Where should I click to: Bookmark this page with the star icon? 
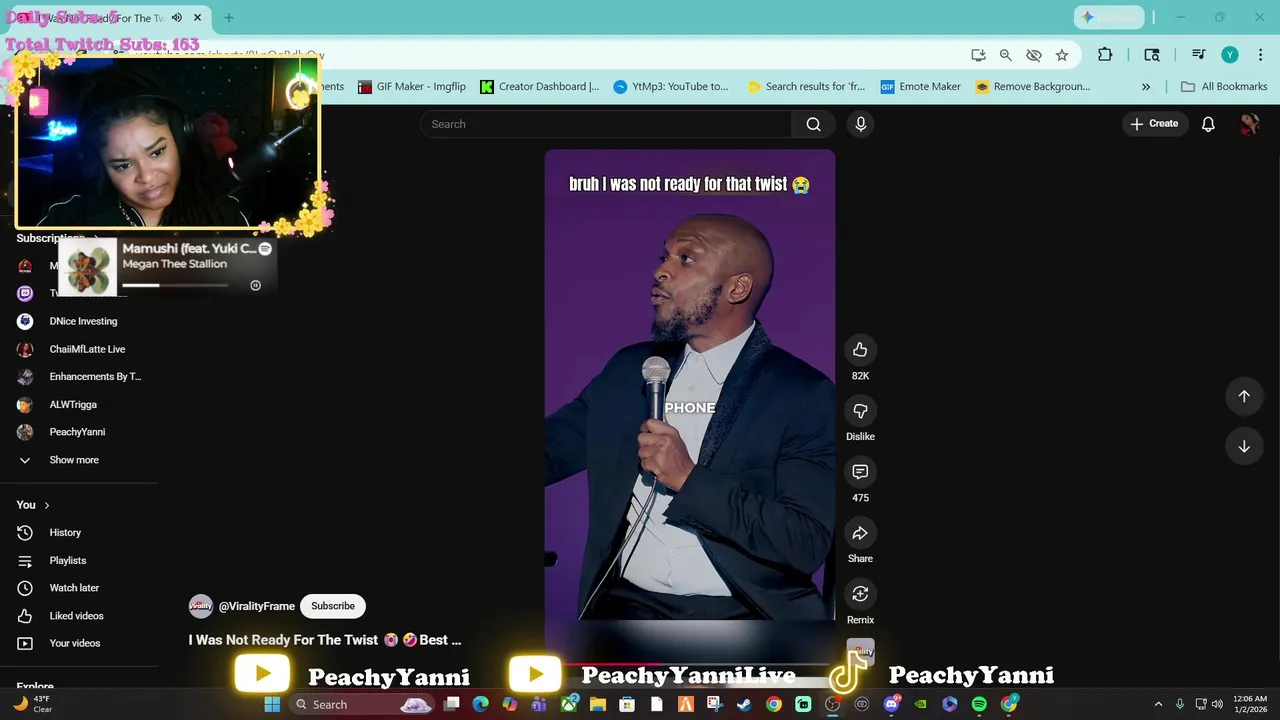click(1062, 55)
